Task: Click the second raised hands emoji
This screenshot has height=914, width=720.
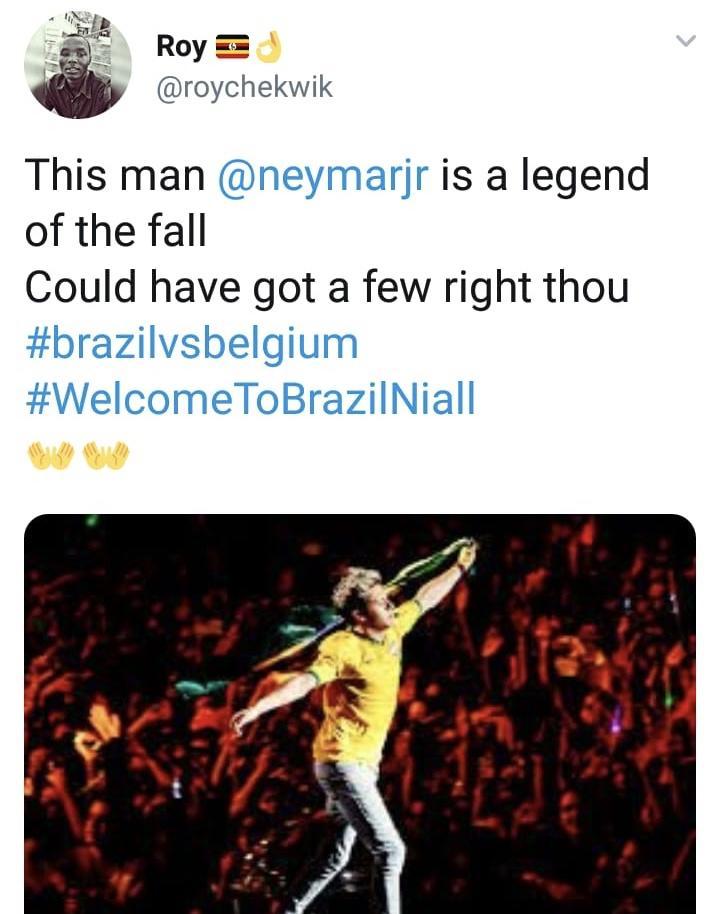Action: tap(106, 456)
